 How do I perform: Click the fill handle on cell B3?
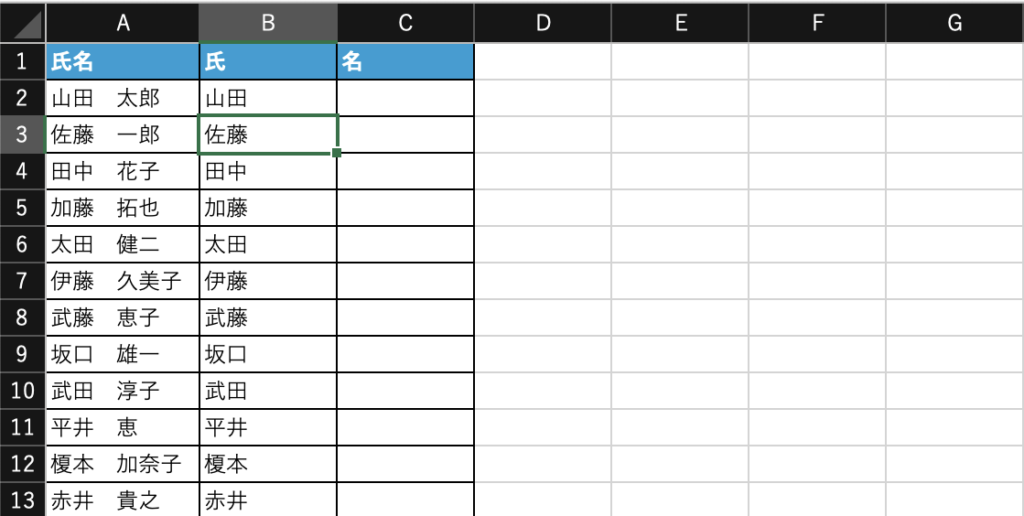point(337,153)
